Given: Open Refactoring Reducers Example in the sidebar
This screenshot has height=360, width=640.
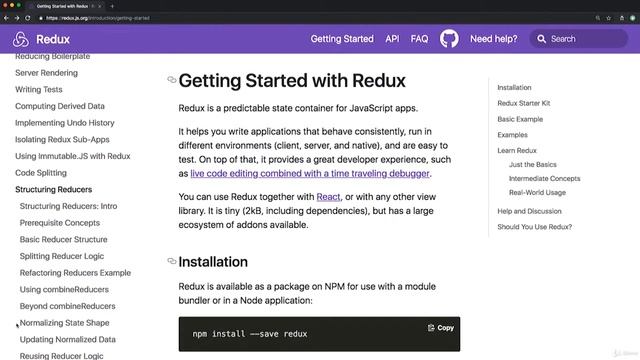Looking at the screenshot, I should coord(75,273).
